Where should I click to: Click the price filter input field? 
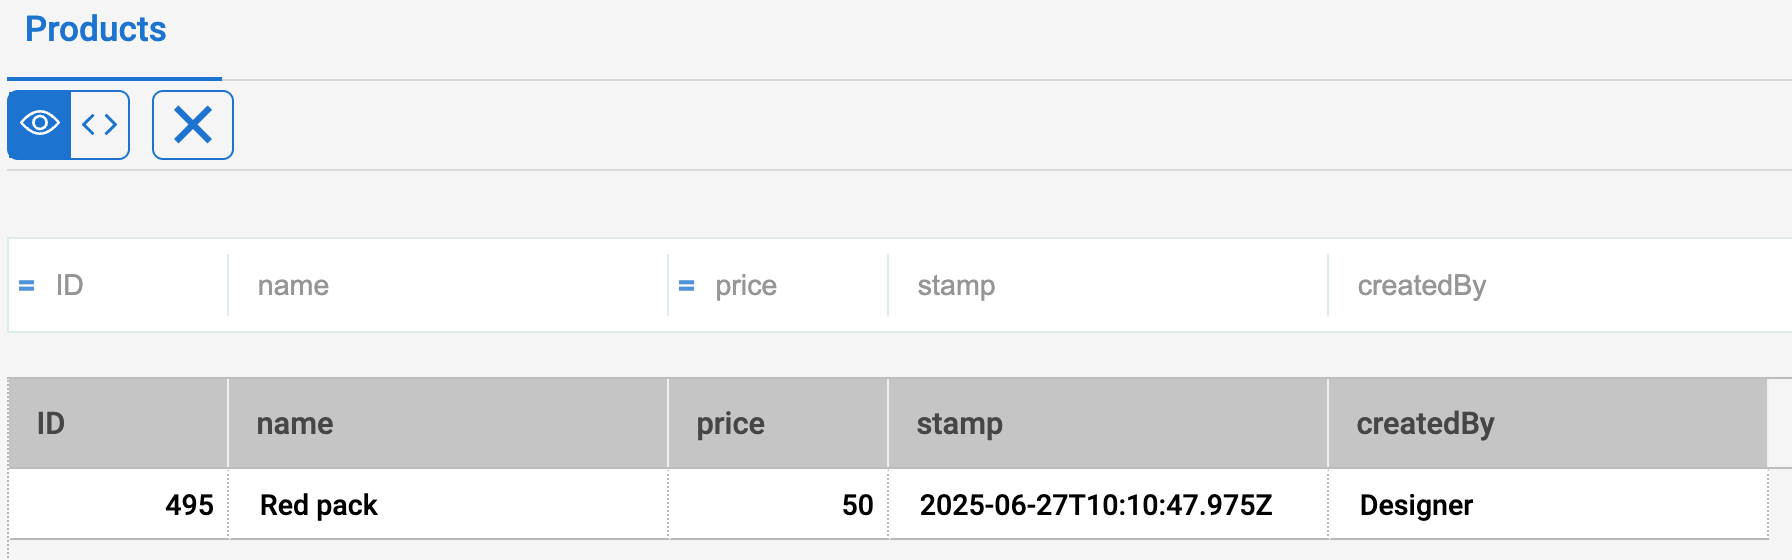pos(795,286)
